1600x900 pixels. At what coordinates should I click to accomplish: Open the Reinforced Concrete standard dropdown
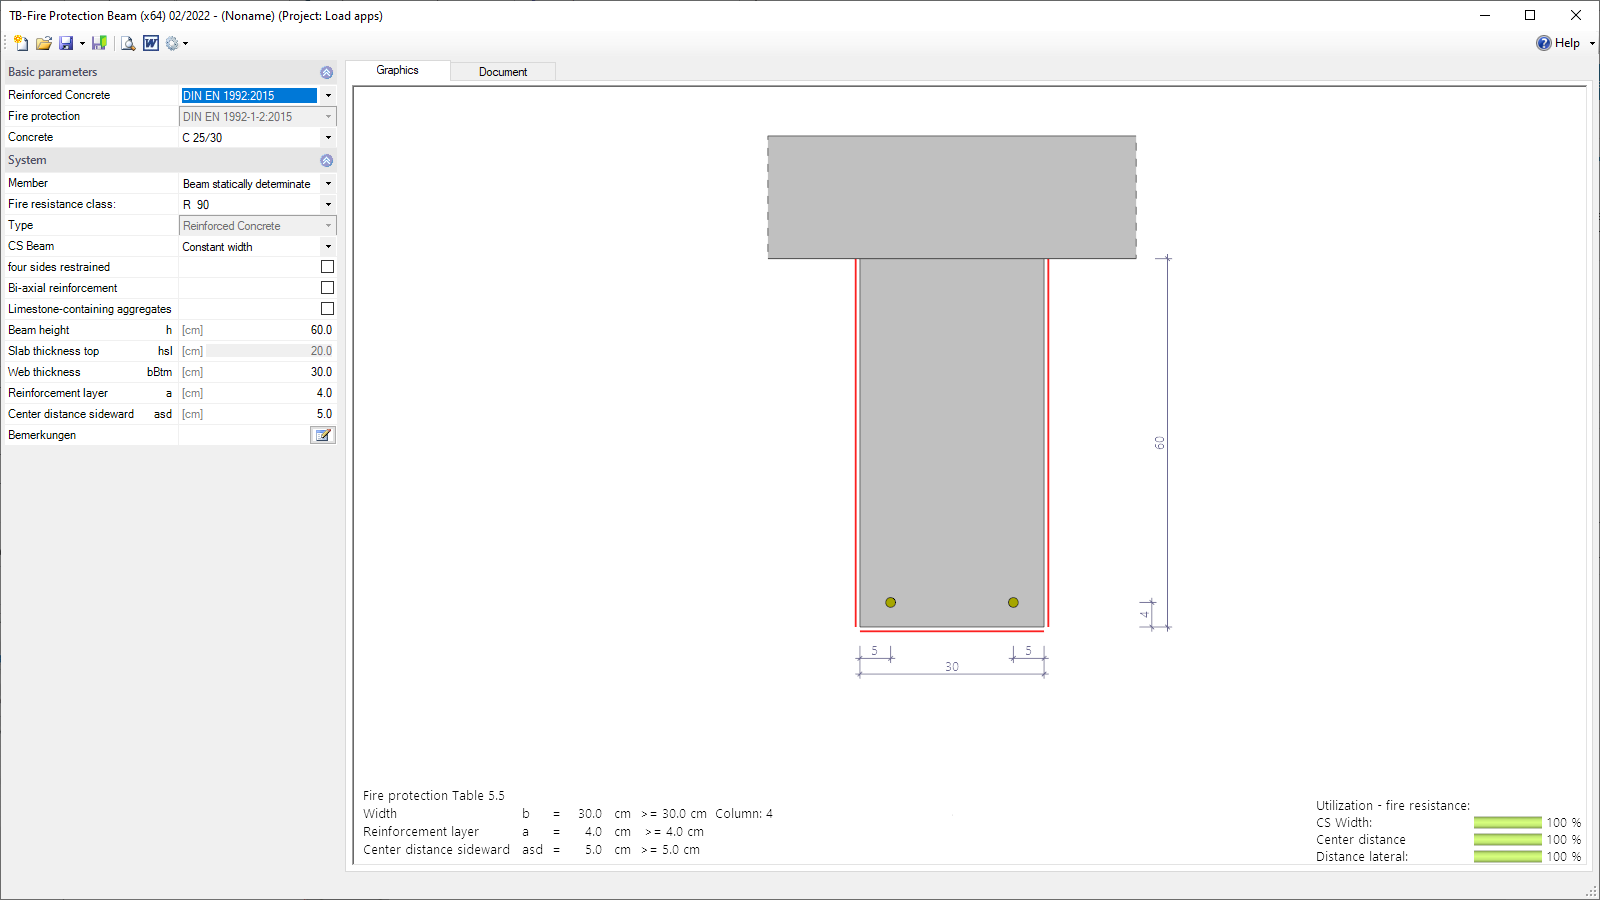click(x=328, y=95)
